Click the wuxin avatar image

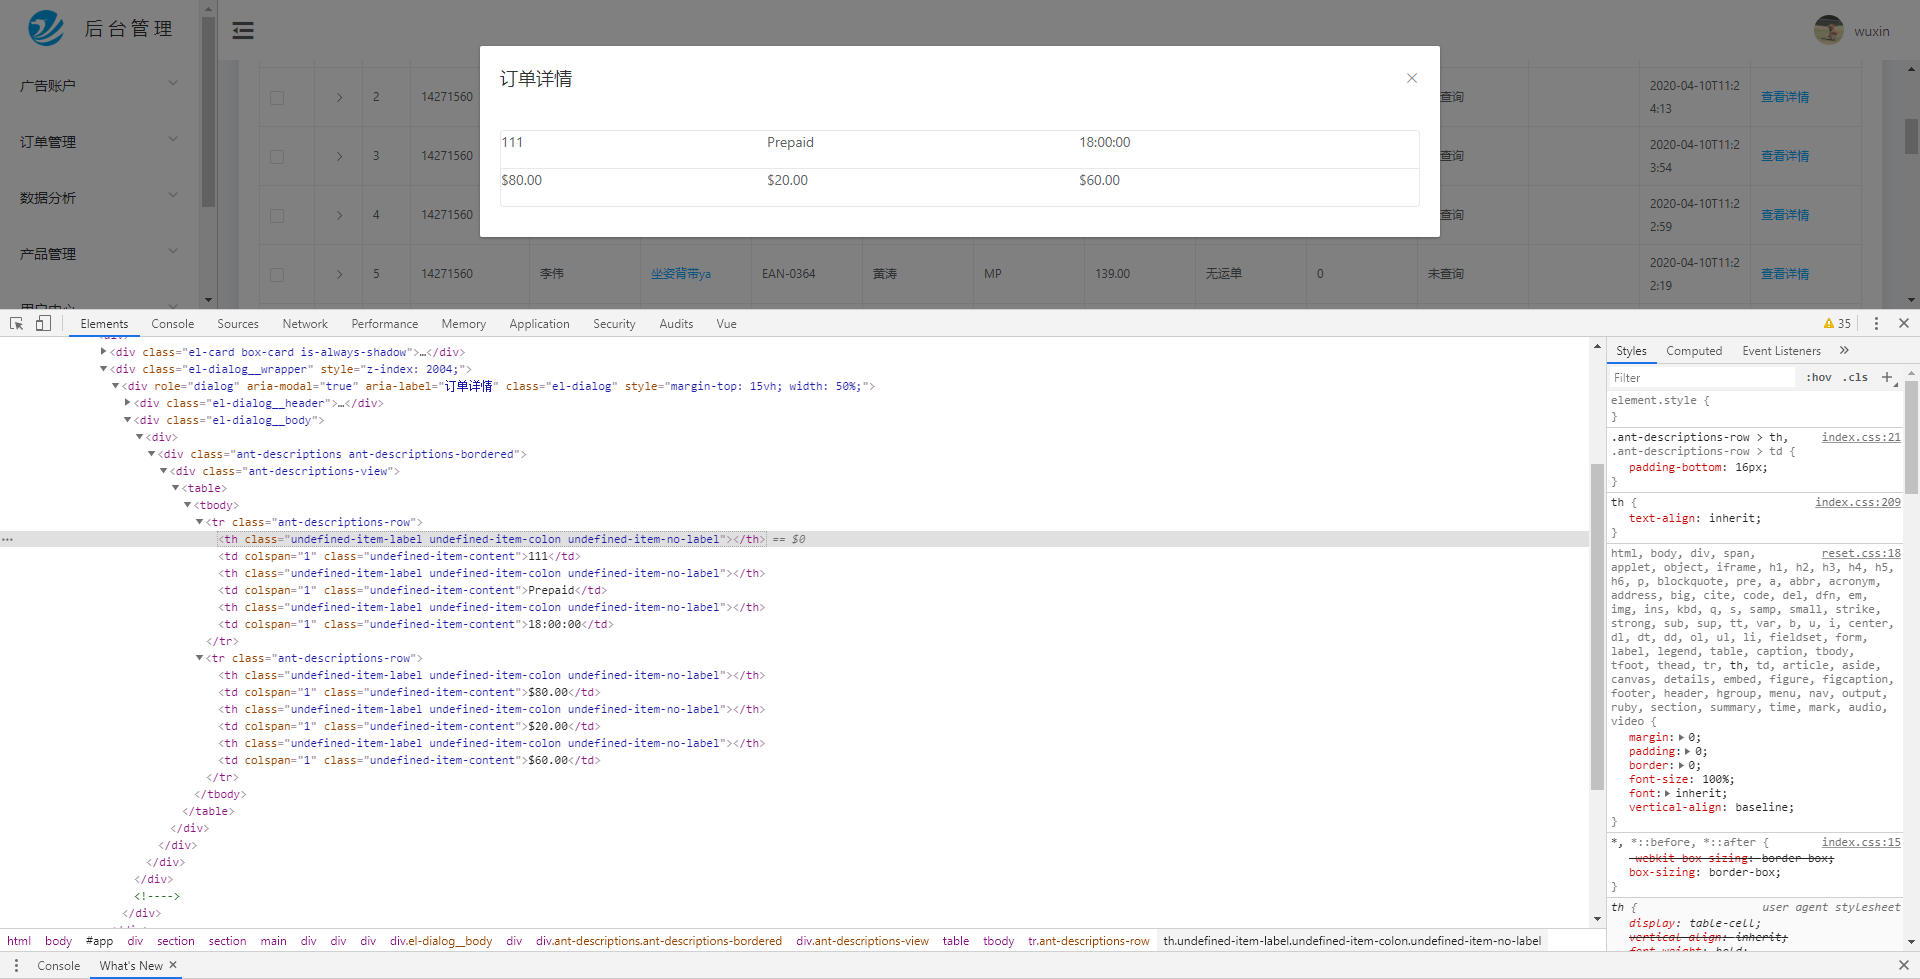pyautogui.click(x=1829, y=29)
